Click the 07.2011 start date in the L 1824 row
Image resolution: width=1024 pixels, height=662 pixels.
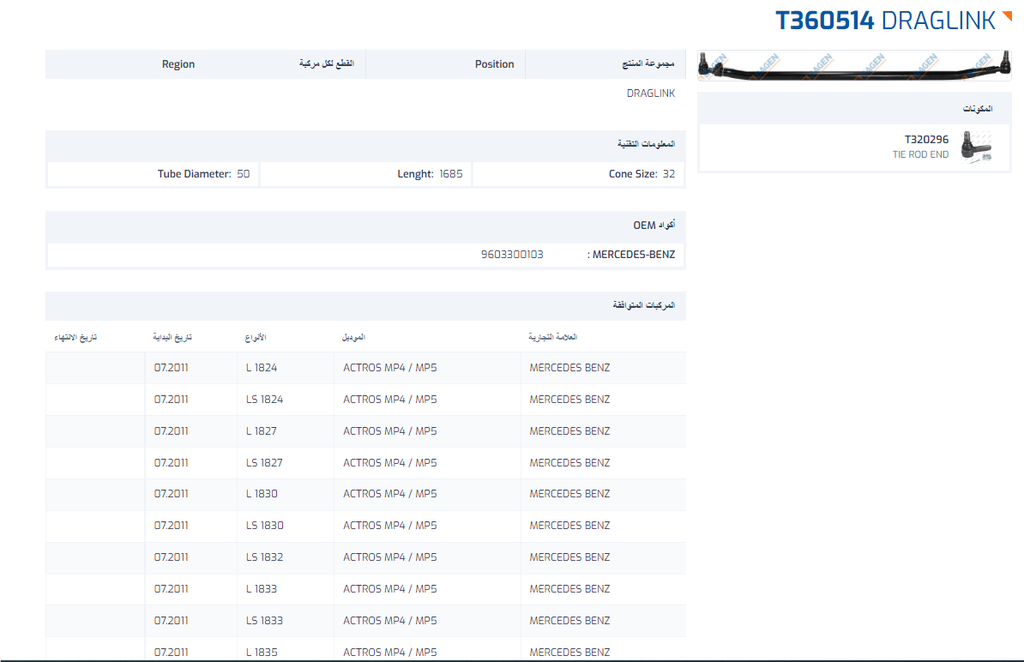[171, 368]
